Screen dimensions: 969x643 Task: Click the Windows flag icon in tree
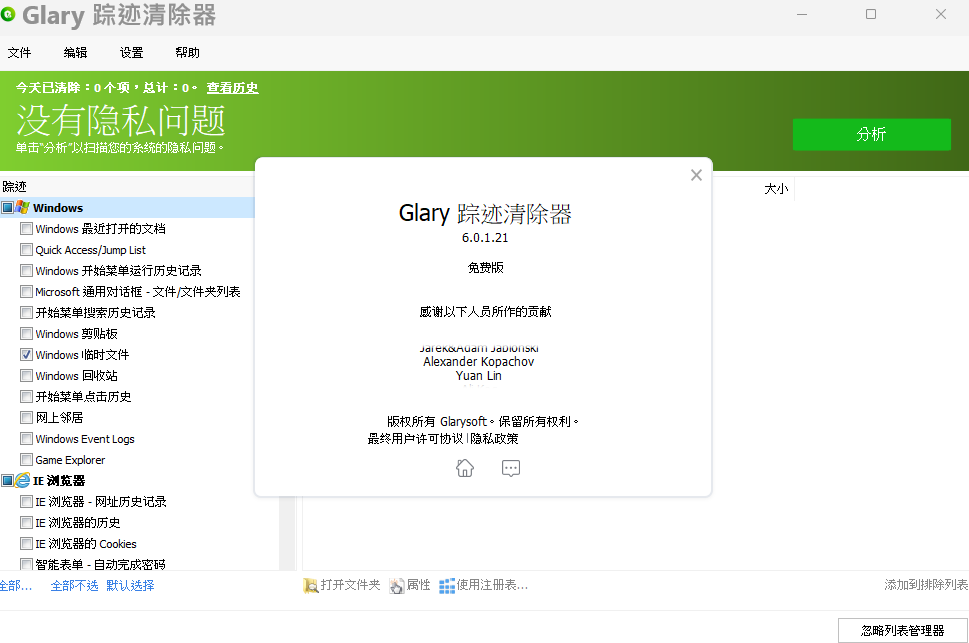[22, 207]
